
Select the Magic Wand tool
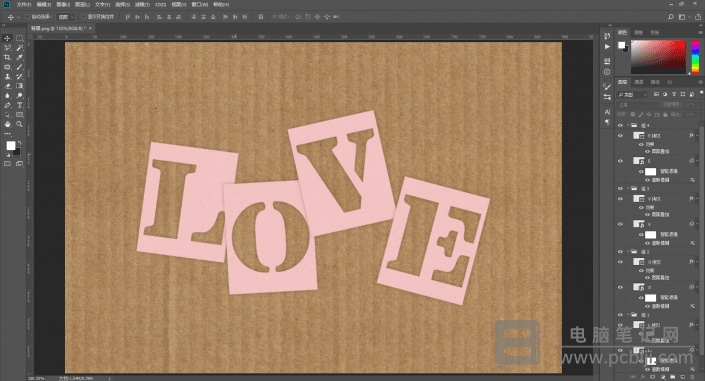click(19, 48)
